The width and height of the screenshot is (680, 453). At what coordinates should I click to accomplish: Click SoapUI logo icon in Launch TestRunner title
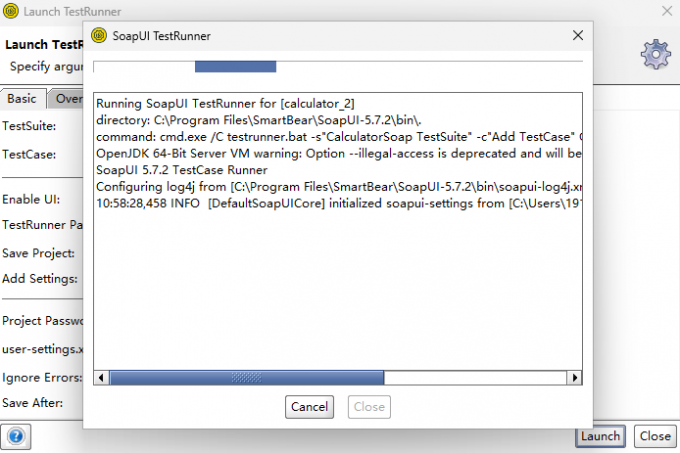tap(10, 11)
